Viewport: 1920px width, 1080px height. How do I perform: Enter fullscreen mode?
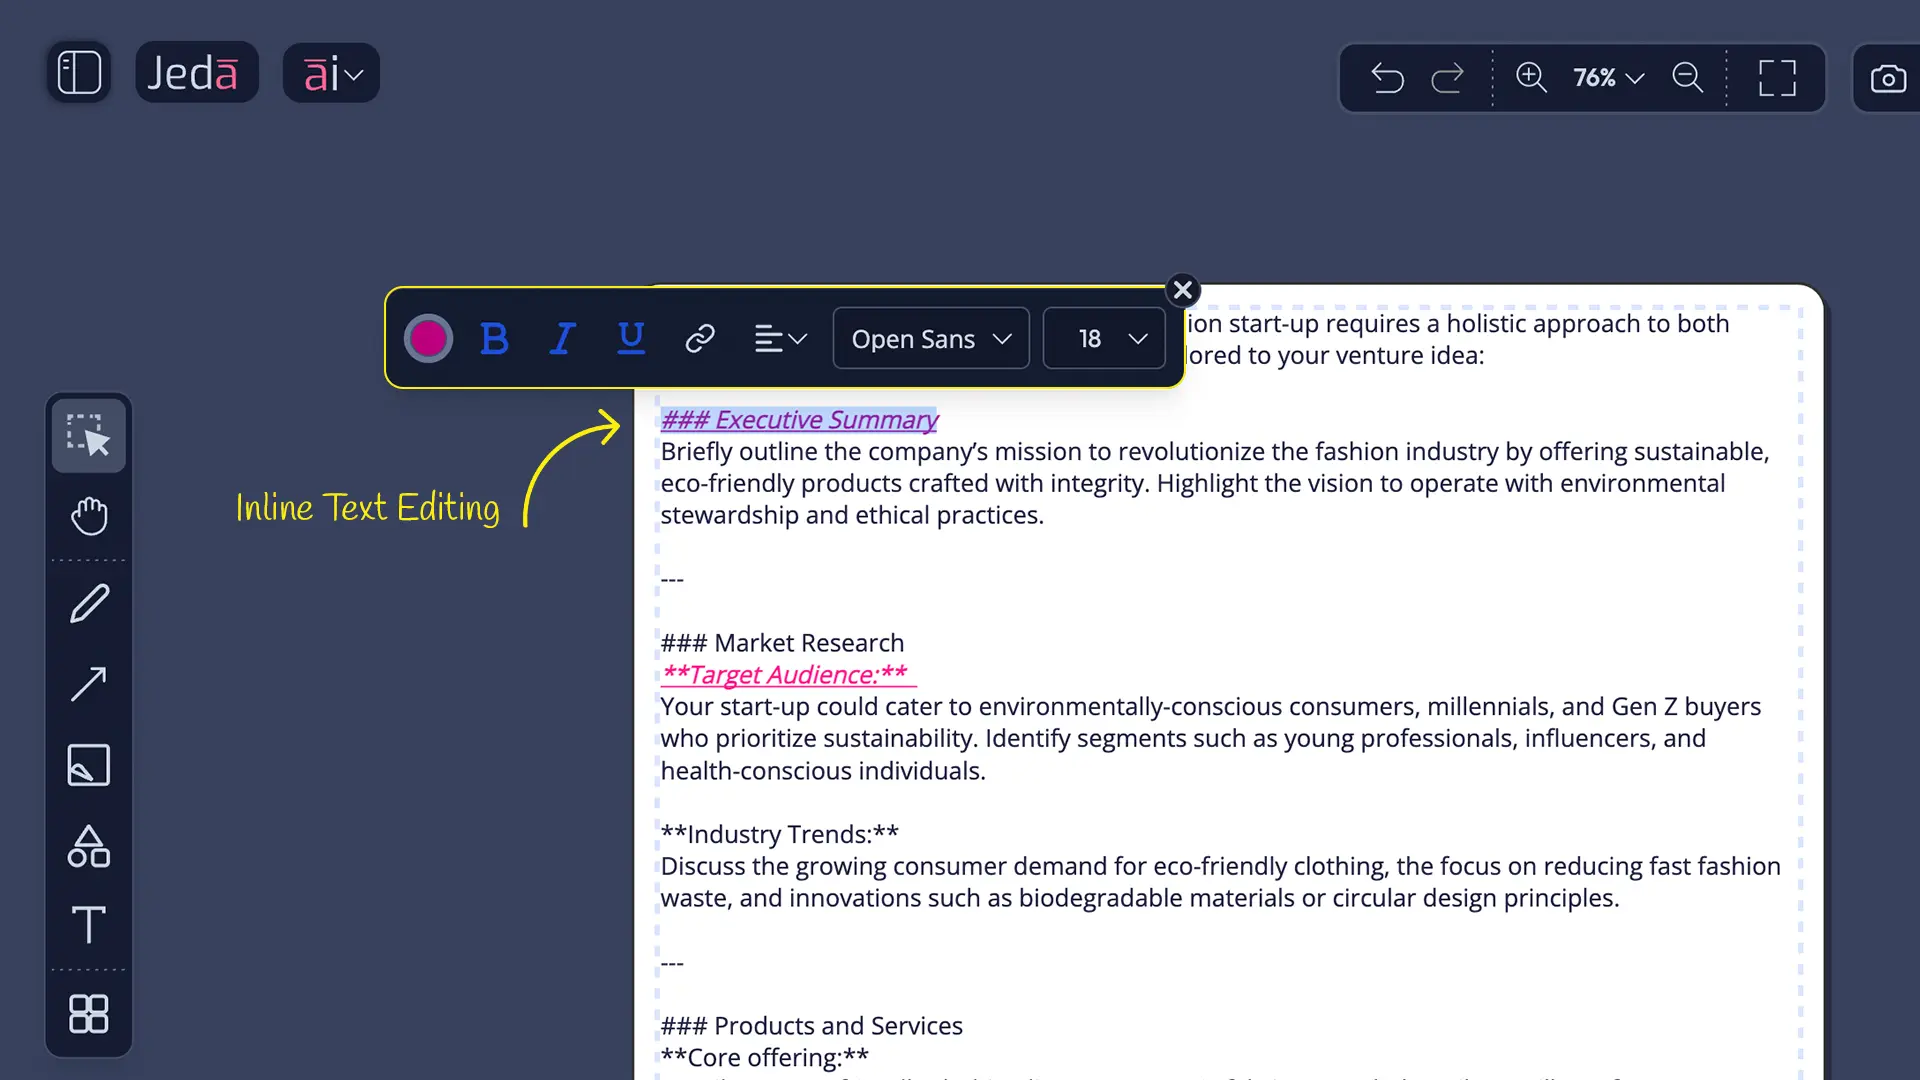coord(1778,77)
